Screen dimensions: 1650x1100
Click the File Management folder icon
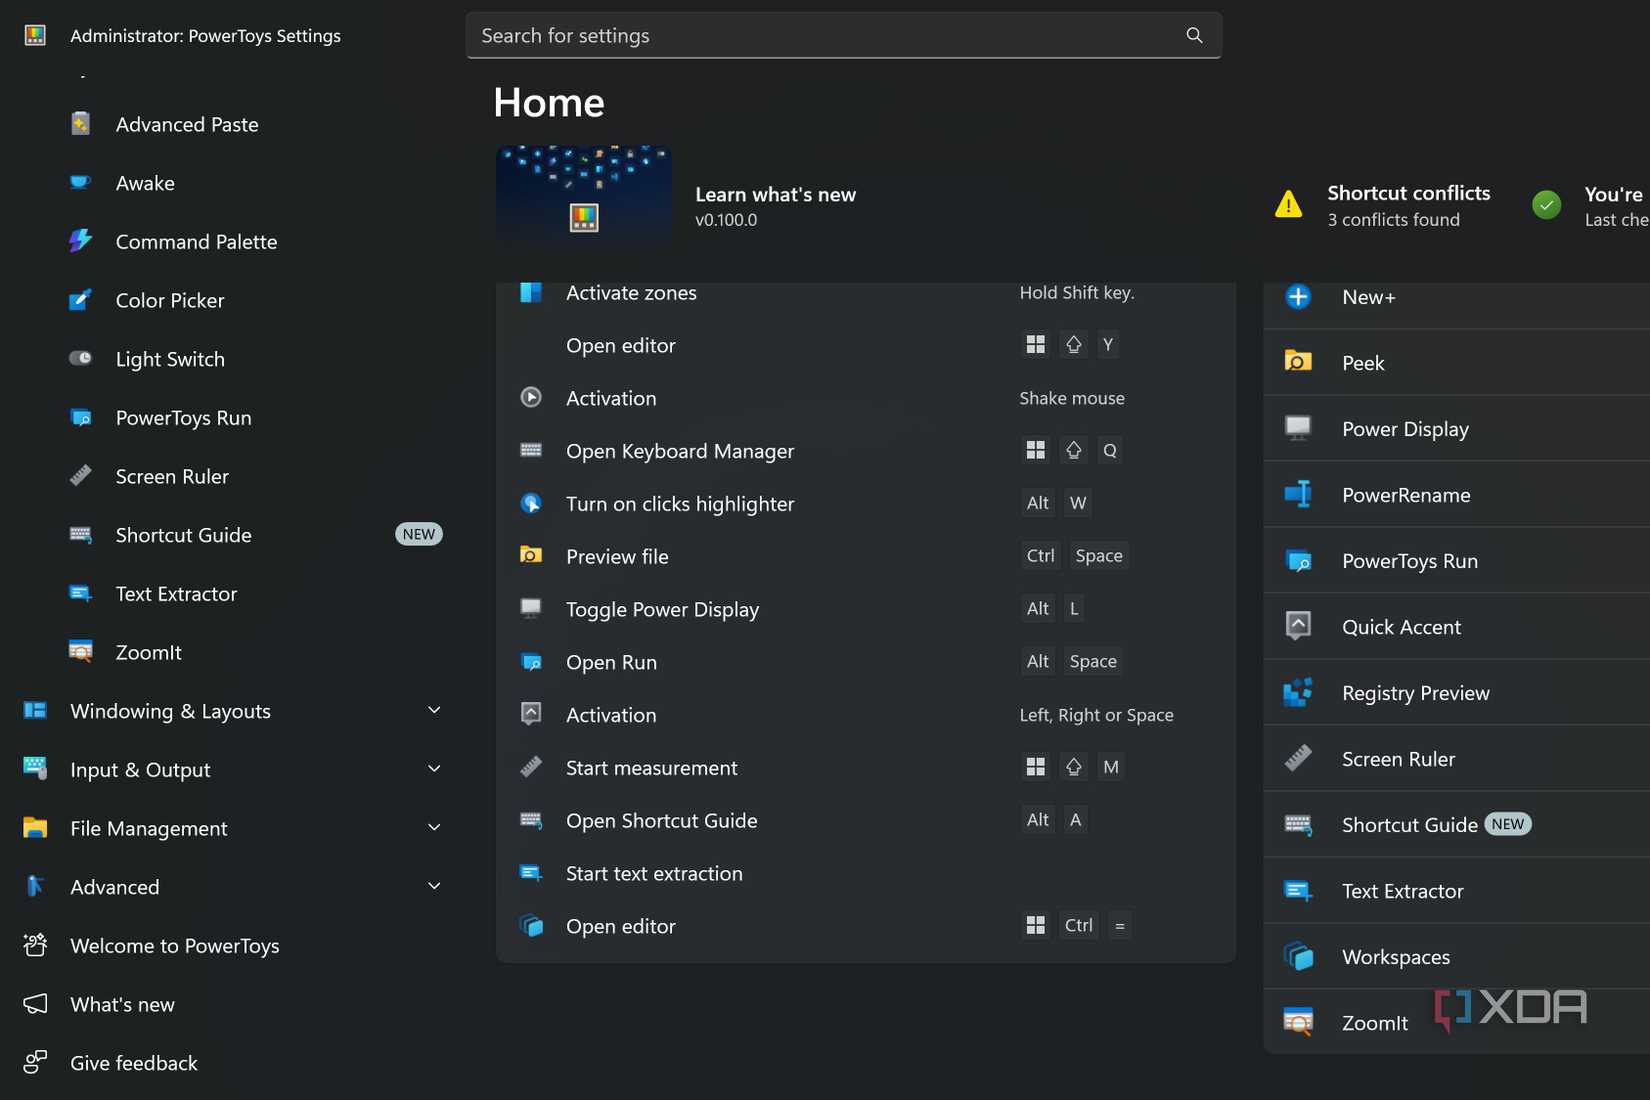[35, 828]
